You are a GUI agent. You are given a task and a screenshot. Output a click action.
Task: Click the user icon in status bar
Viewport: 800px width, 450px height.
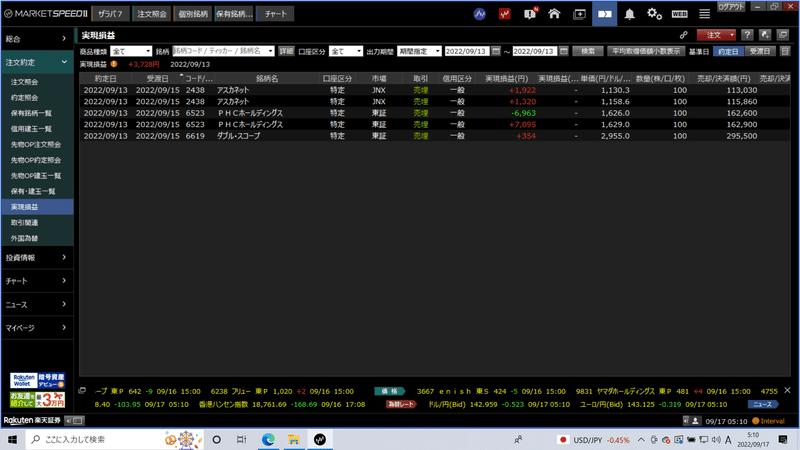coord(695,421)
